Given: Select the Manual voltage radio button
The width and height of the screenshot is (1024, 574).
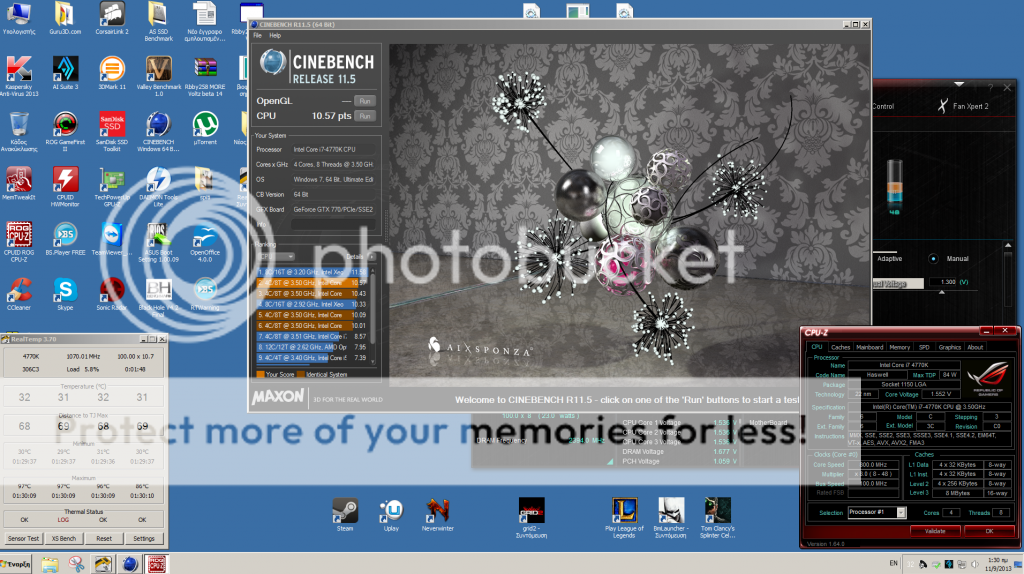Looking at the screenshot, I should click(x=933, y=257).
